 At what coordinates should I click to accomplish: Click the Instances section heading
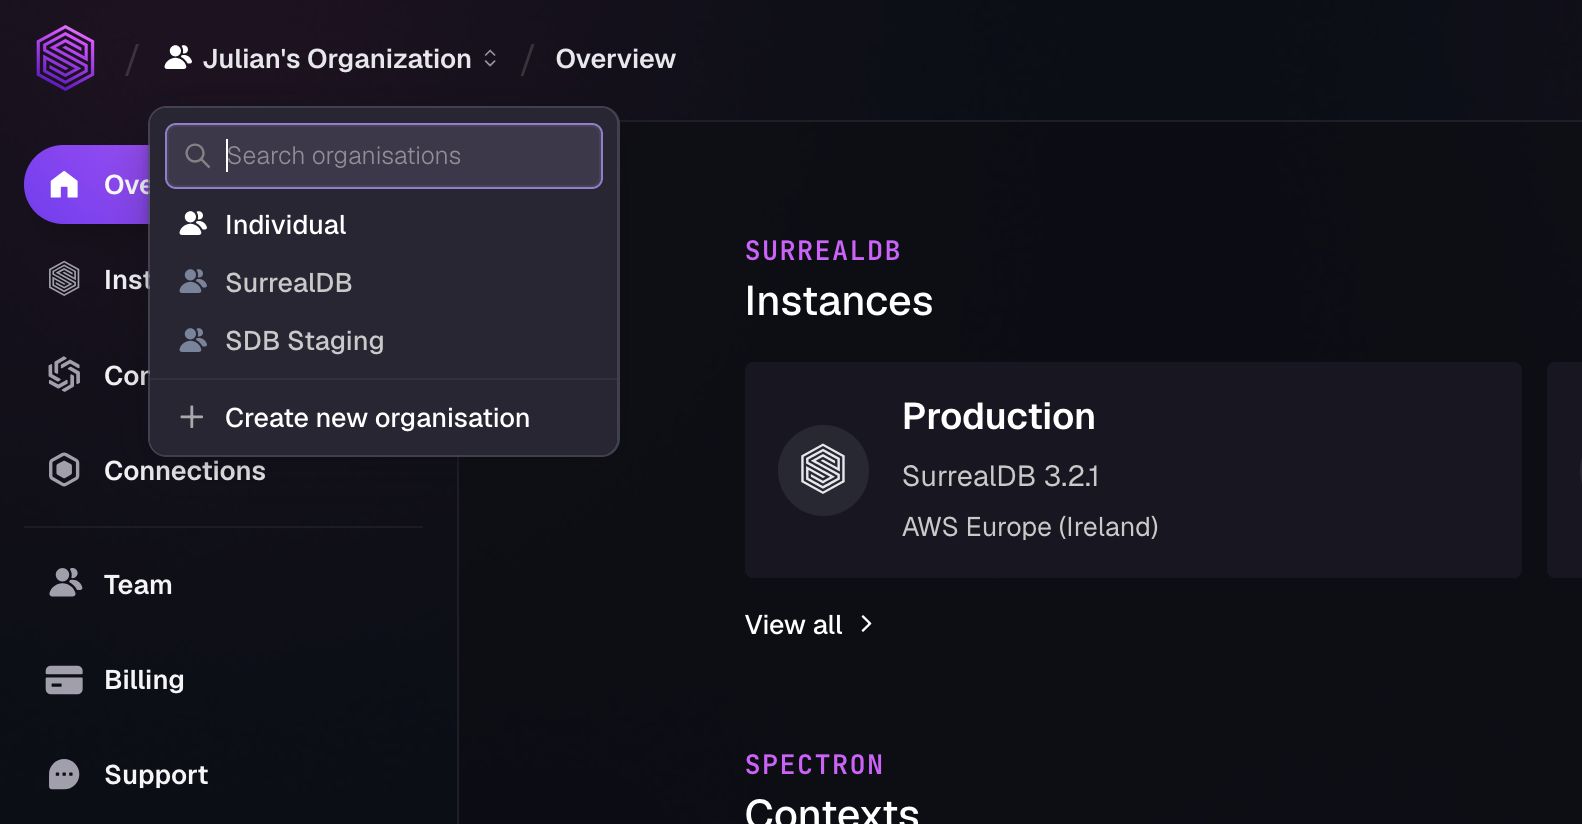(x=839, y=301)
